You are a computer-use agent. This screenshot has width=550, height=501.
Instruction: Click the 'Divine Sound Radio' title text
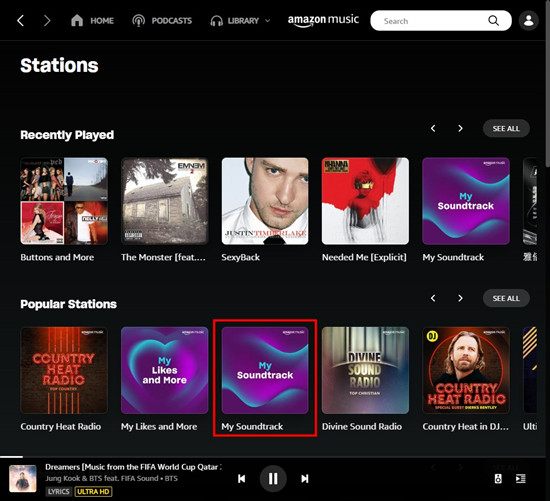click(x=362, y=427)
